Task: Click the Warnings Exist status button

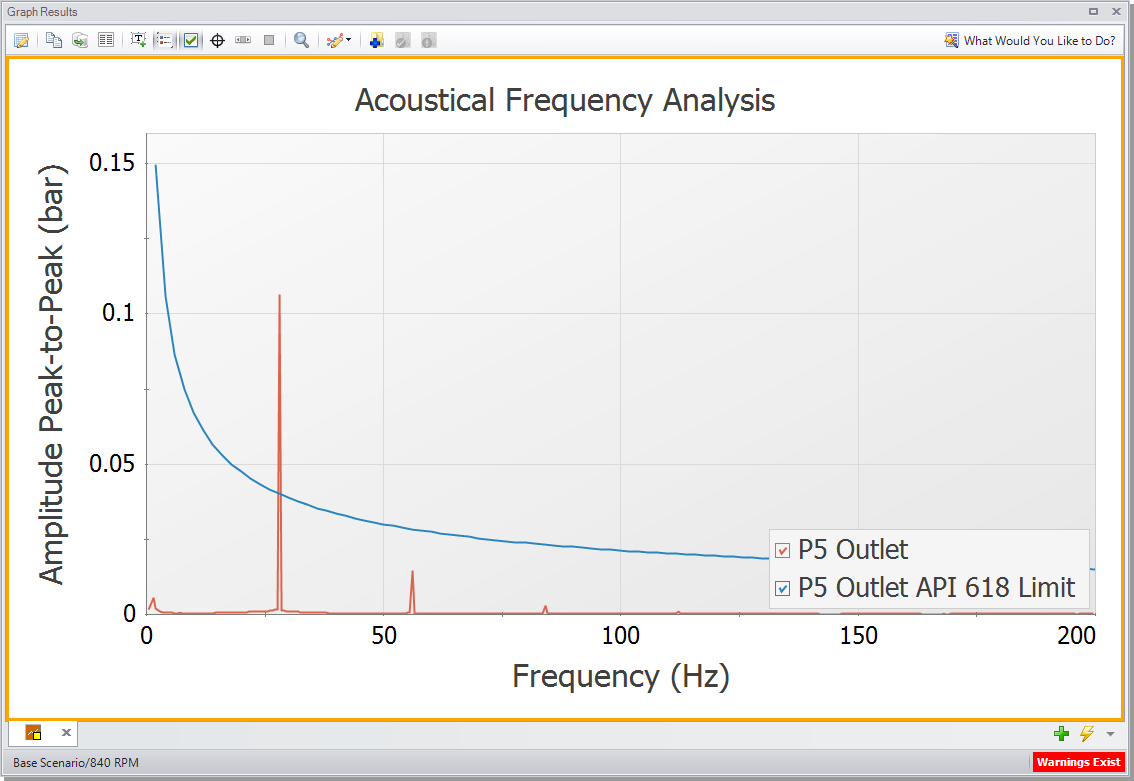Action: 1080,762
